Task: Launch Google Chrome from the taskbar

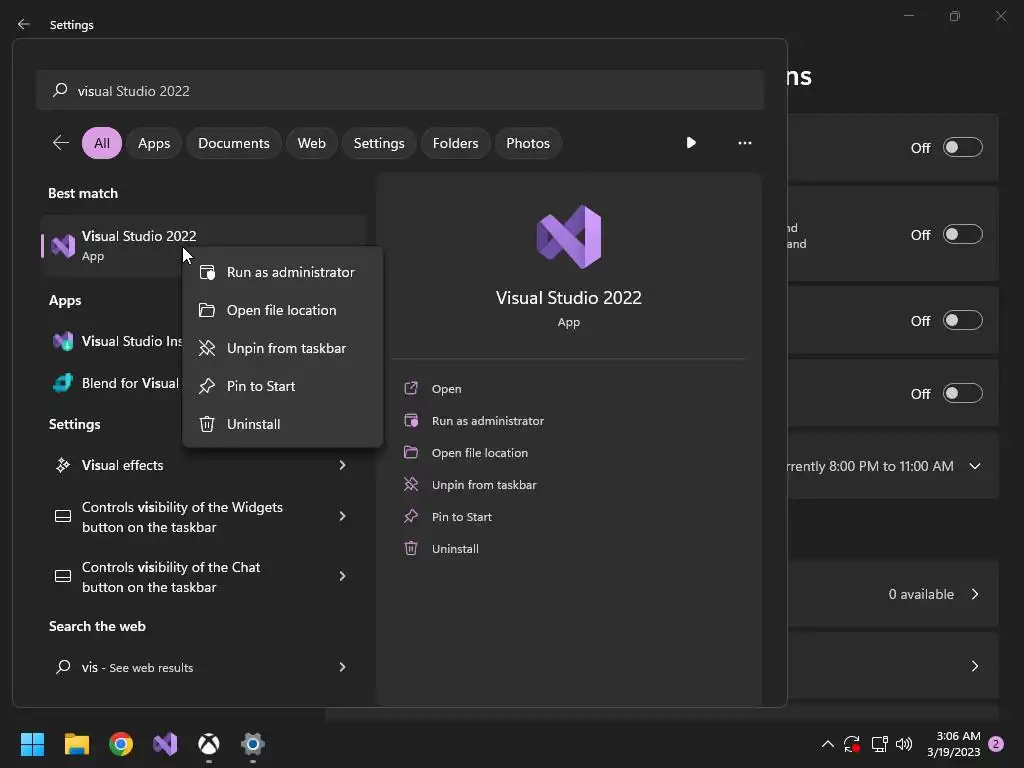Action: [x=121, y=744]
